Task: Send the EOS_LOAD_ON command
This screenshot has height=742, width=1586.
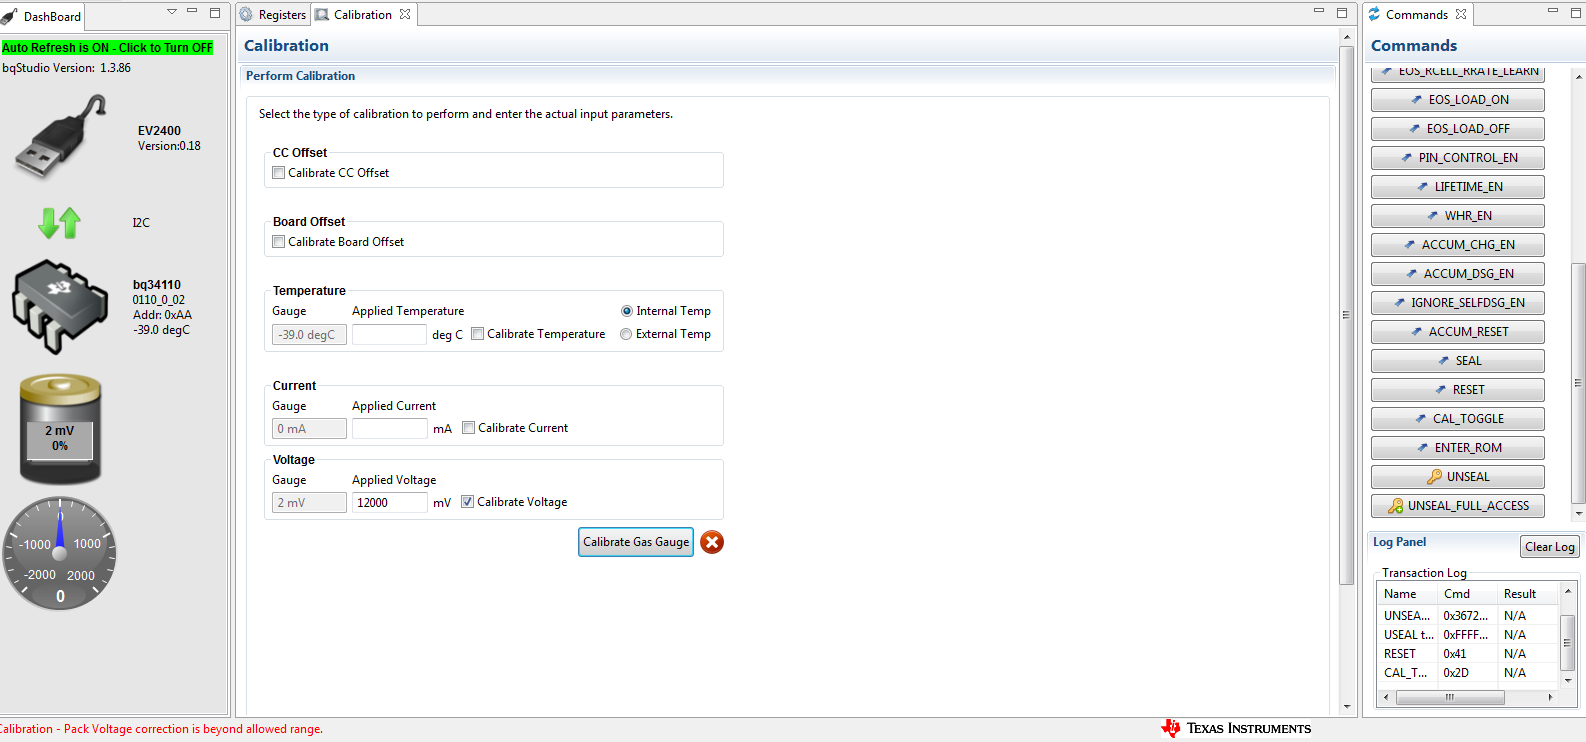Action: pyautogui.click(x=1457, y=100)
